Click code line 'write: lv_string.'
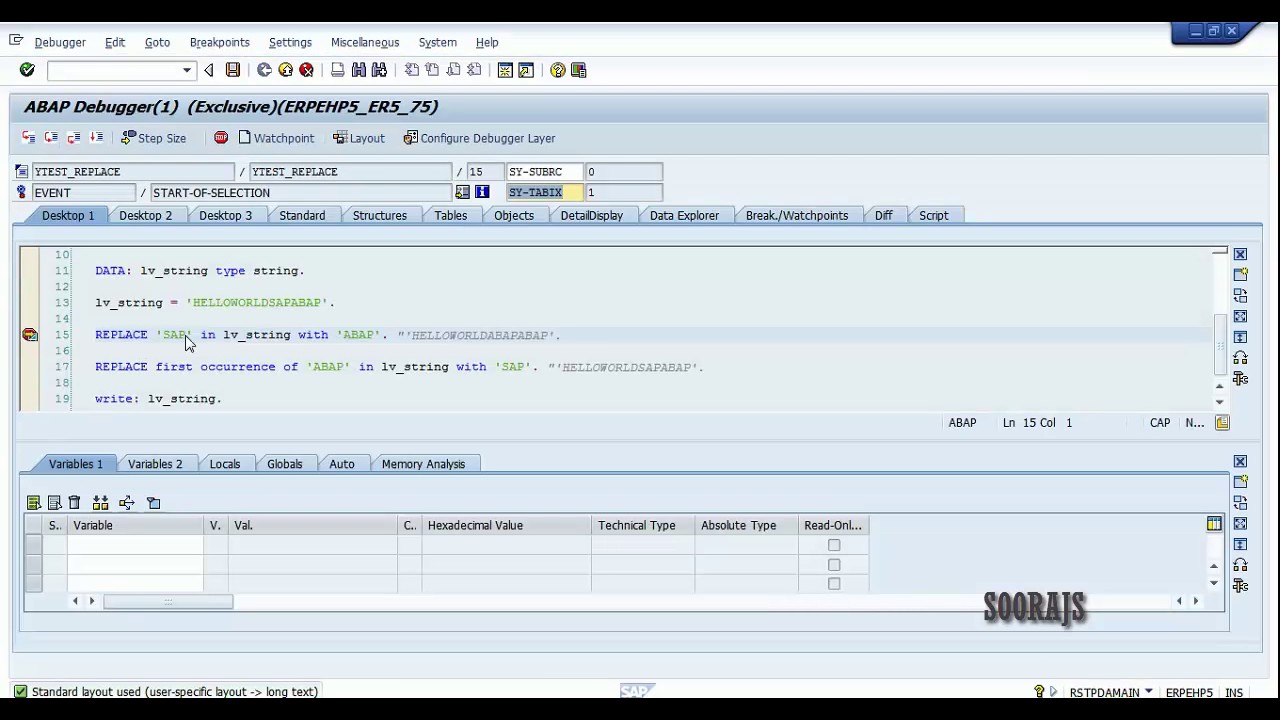Screen dimensions: 1280x720 pyautogui.click(x=158, y=399)
